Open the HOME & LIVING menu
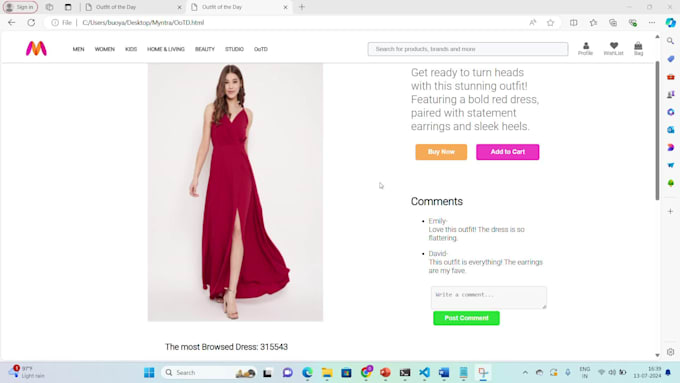This screenshot has width=680, height=383. (x=166, y=49)
